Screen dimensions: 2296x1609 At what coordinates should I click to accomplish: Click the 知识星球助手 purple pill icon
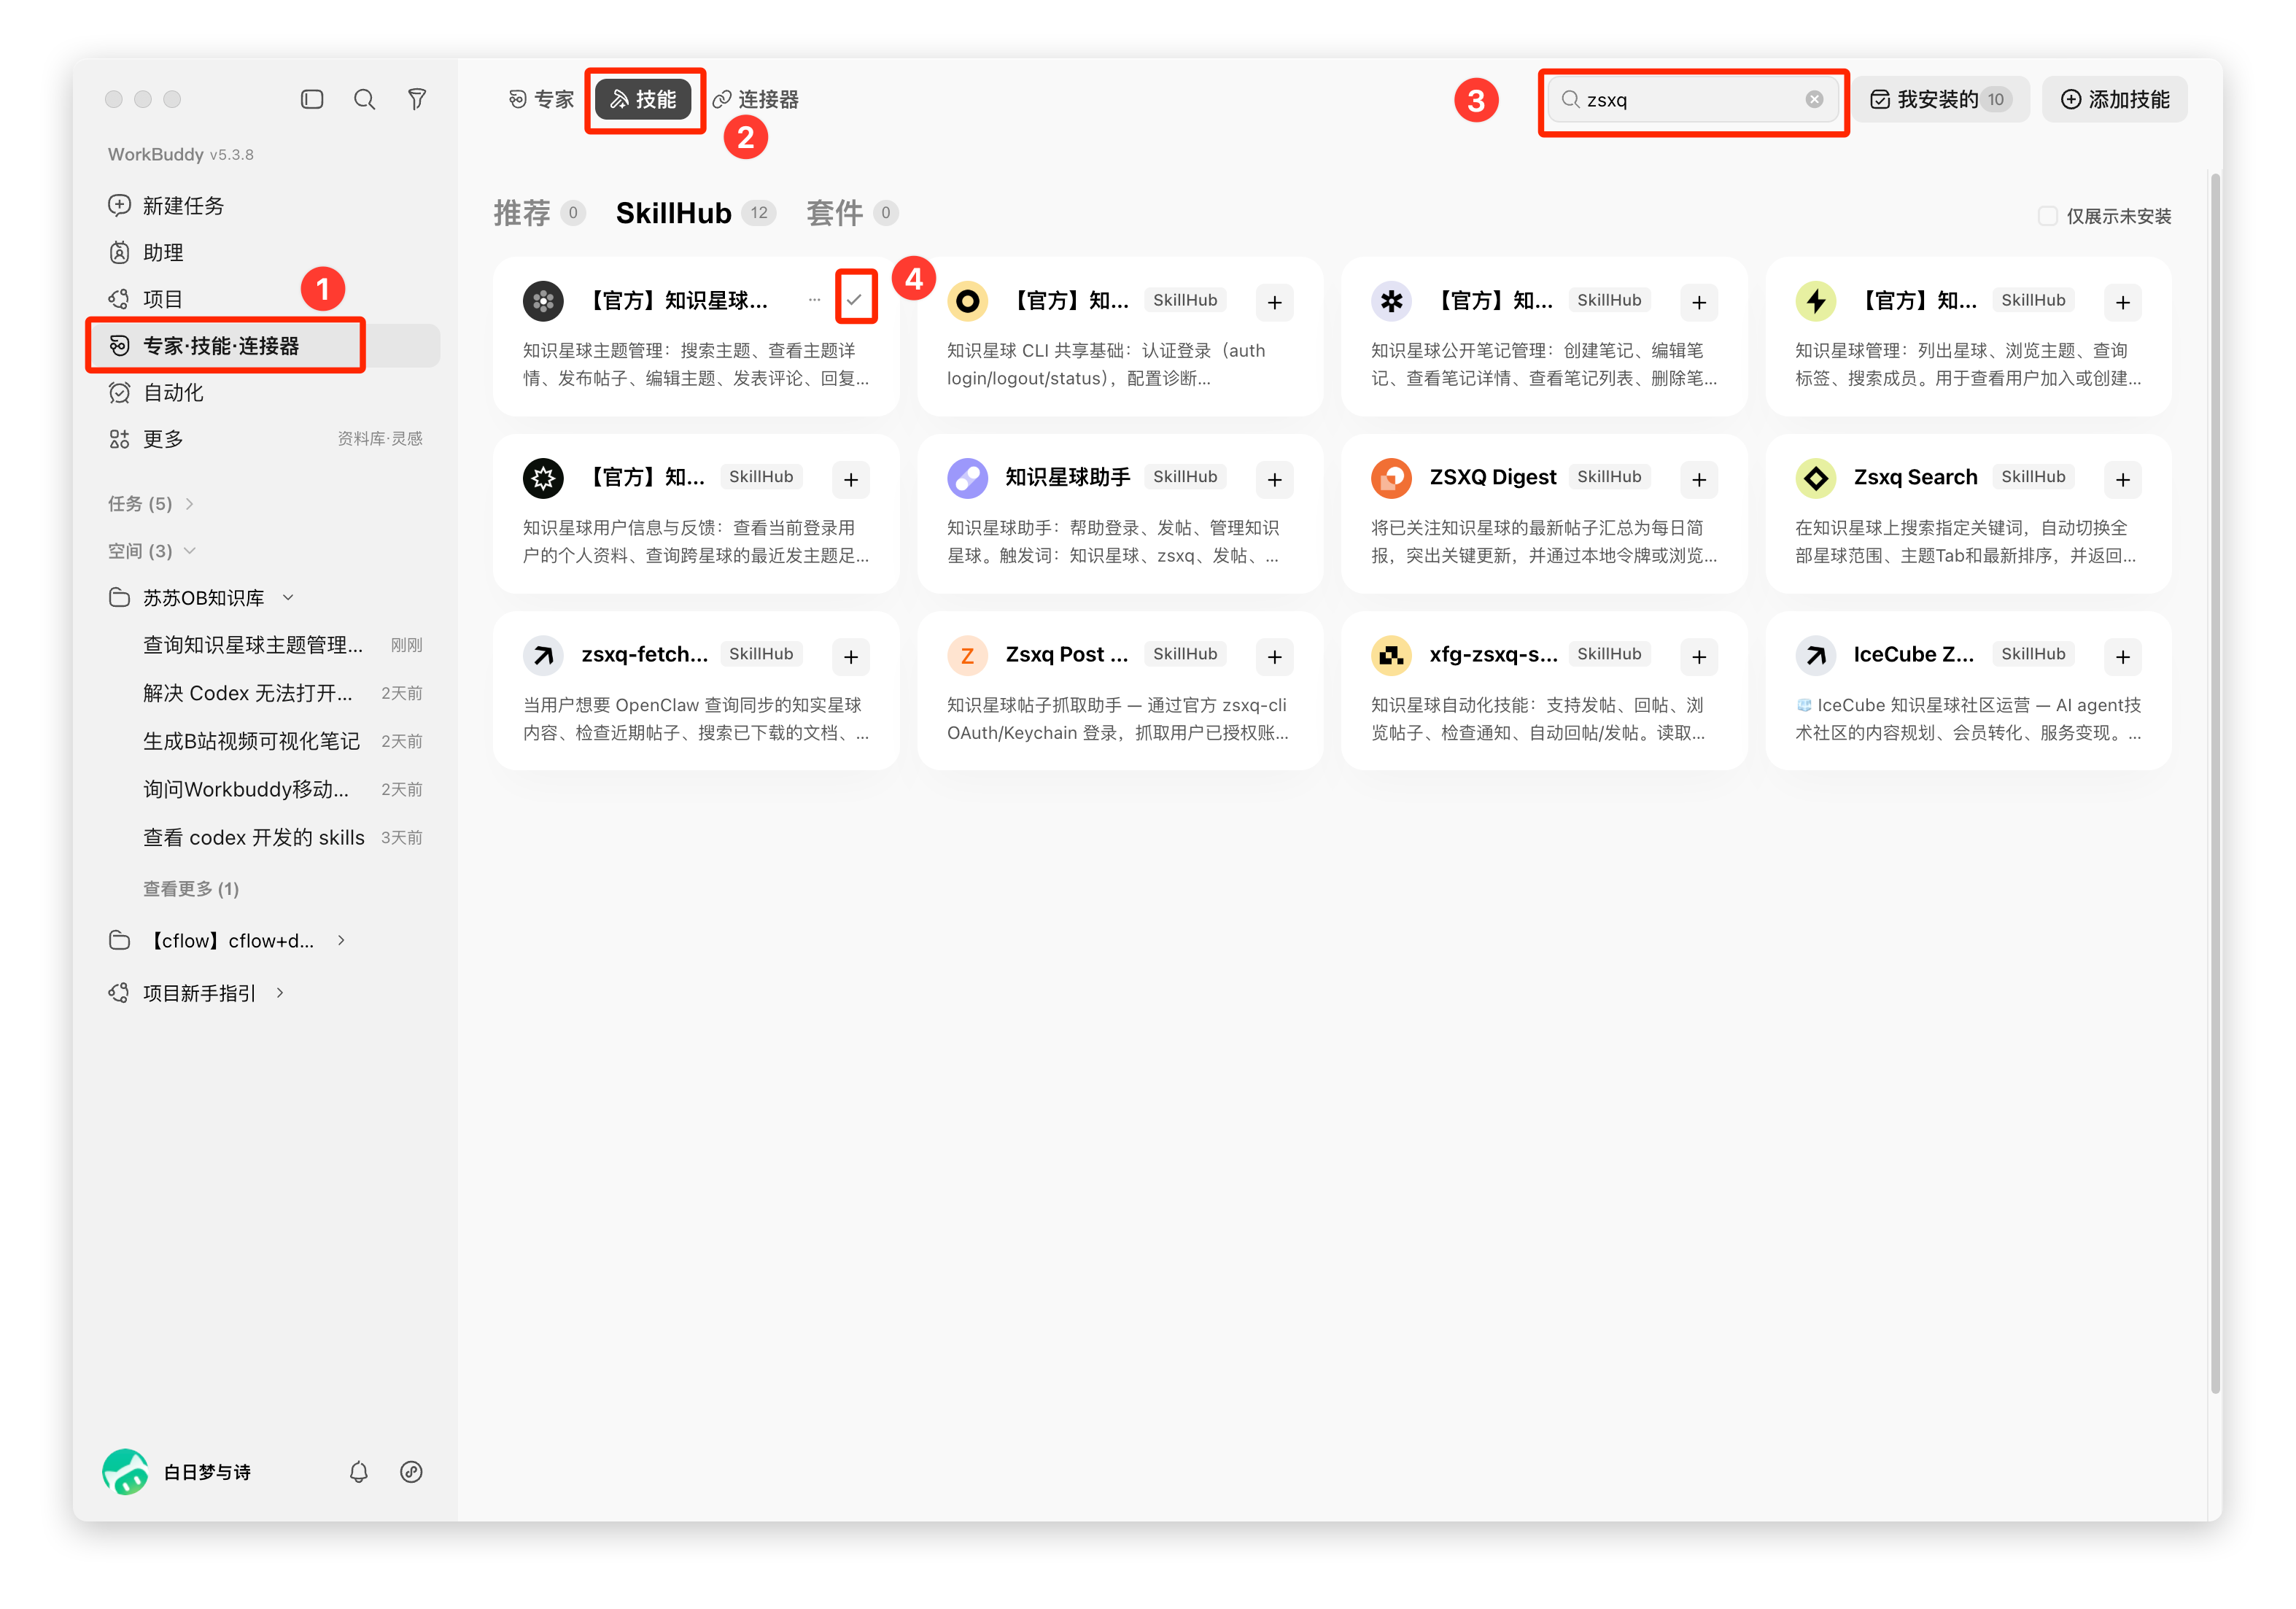pyautogui.click(x=967, y=478)
